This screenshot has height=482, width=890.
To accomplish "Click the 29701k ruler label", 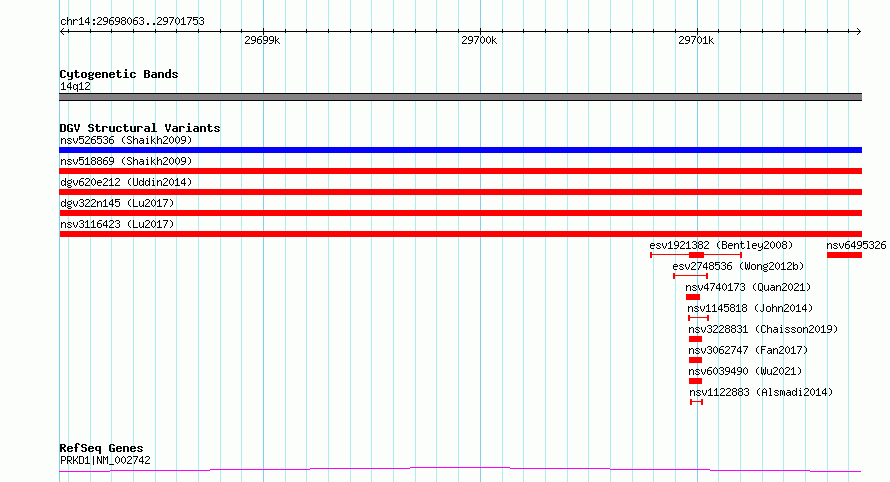I will coord(696,40).
